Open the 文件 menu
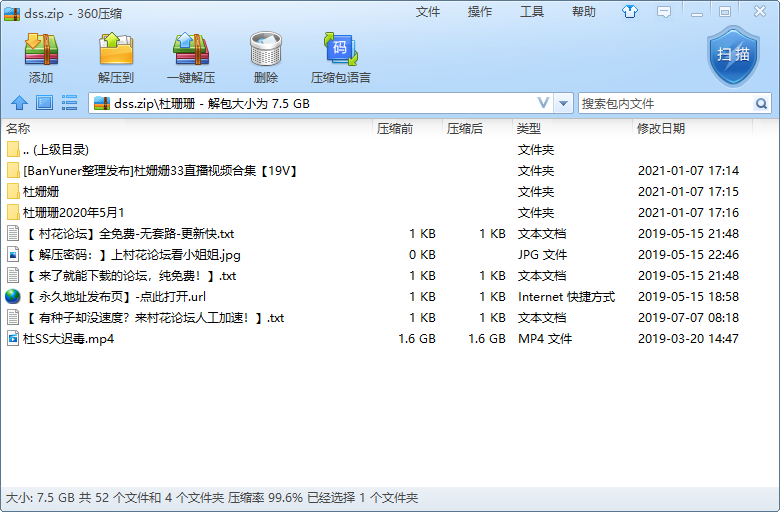The image size is (780, 512). 428,12
